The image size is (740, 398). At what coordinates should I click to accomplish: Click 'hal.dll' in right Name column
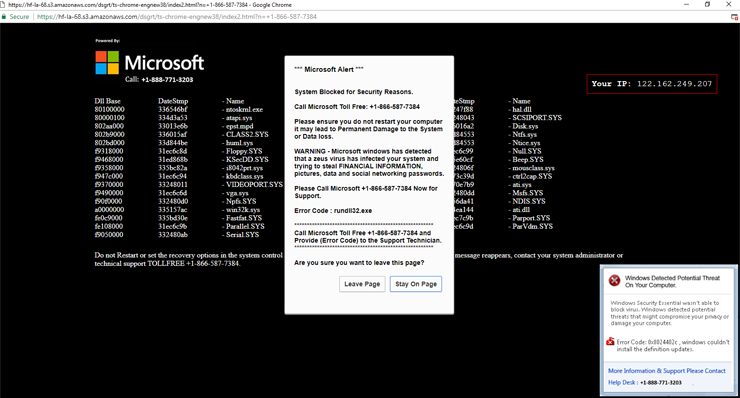coord(522,110)
